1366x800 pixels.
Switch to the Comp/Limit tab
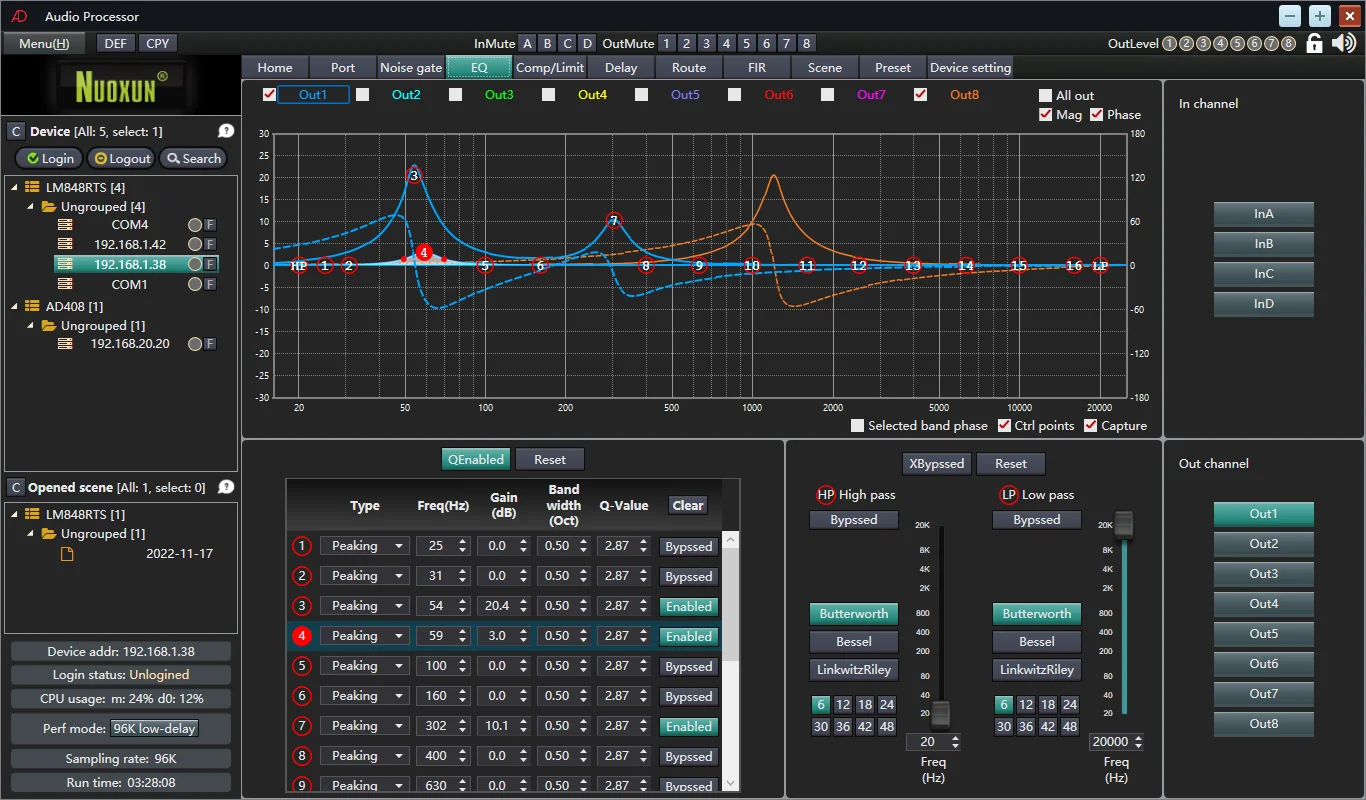pos(549,67)
